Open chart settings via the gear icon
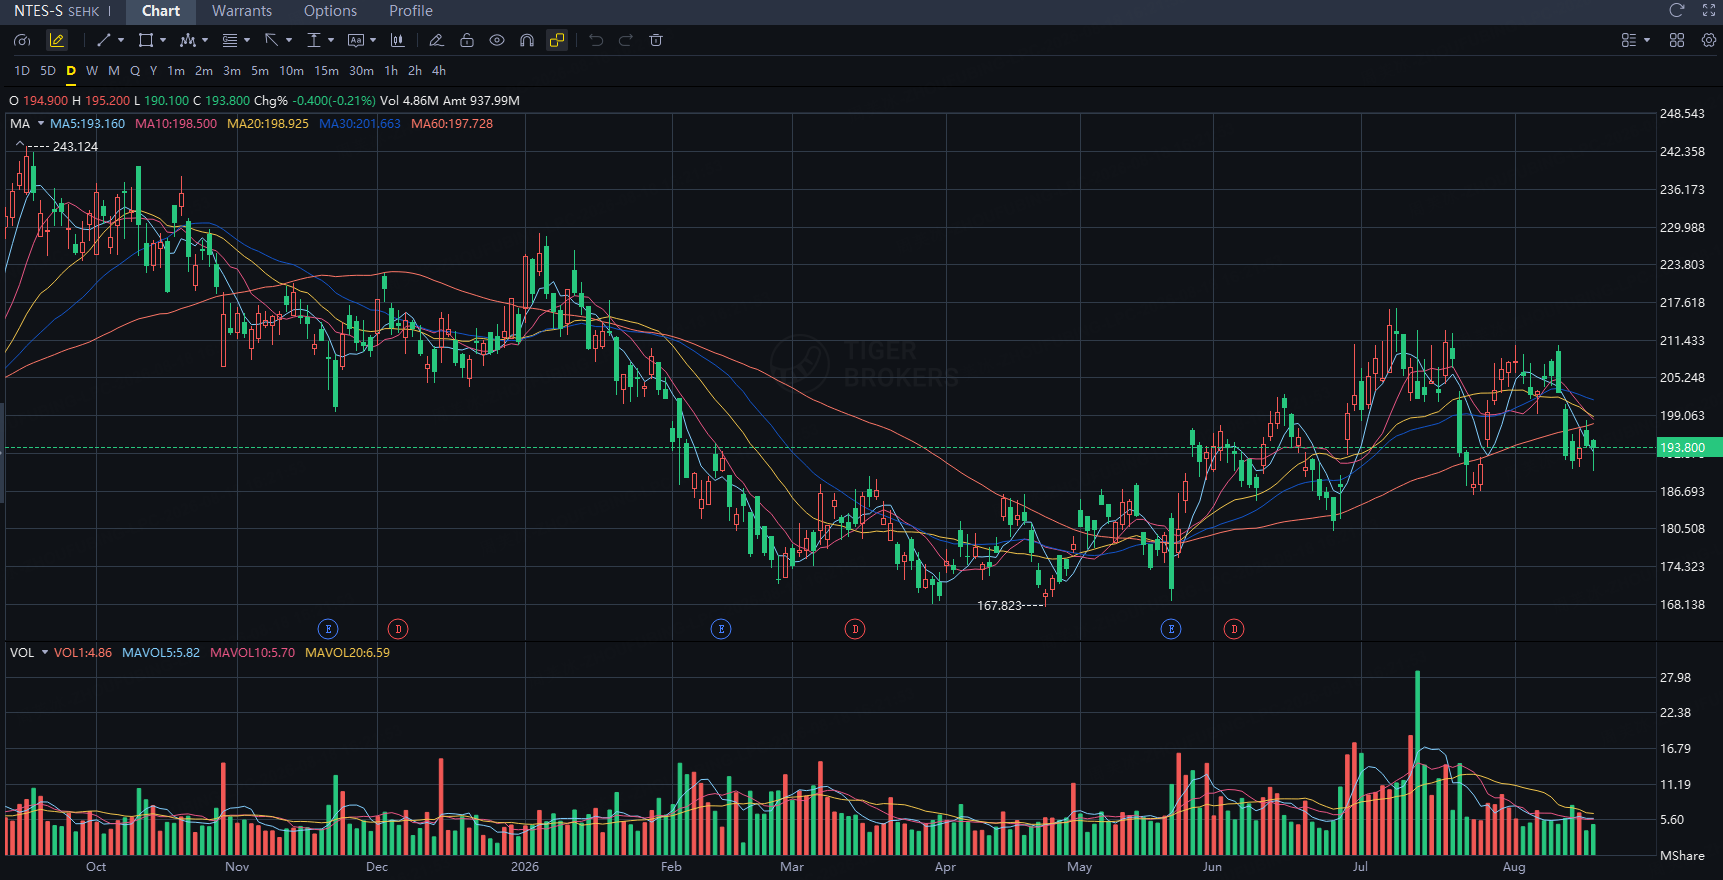Image resolution: width=1723 pixels, height=880 pixels. 1709,40
